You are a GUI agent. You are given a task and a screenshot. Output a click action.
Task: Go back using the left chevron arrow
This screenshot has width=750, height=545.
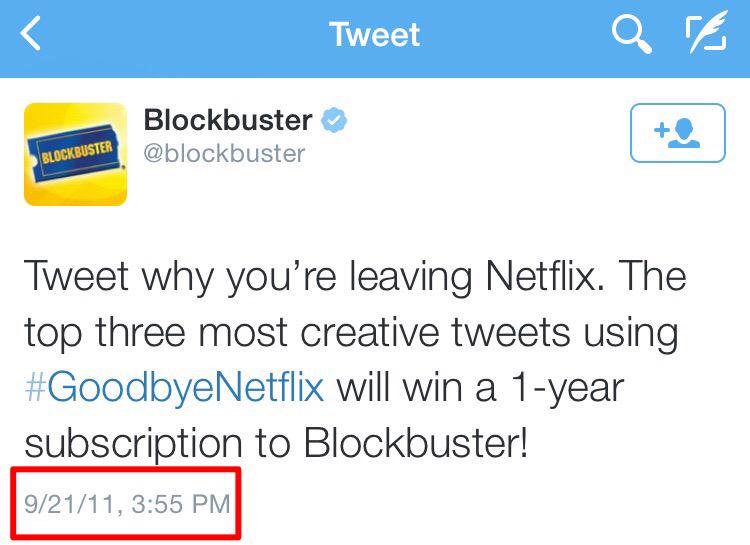[x=31, y=33]
